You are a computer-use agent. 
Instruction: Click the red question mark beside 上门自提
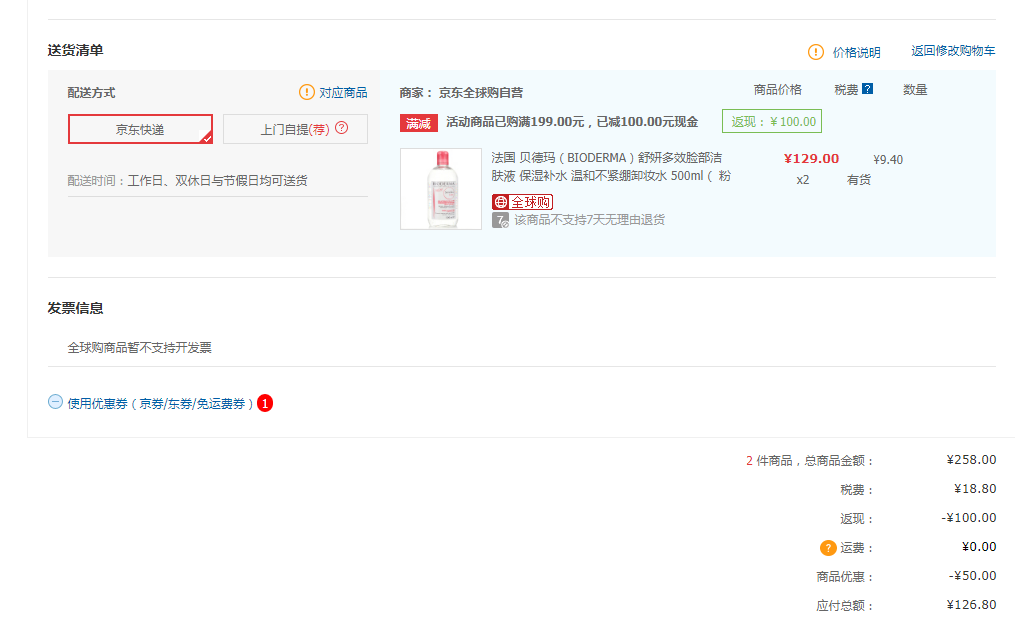342,128
